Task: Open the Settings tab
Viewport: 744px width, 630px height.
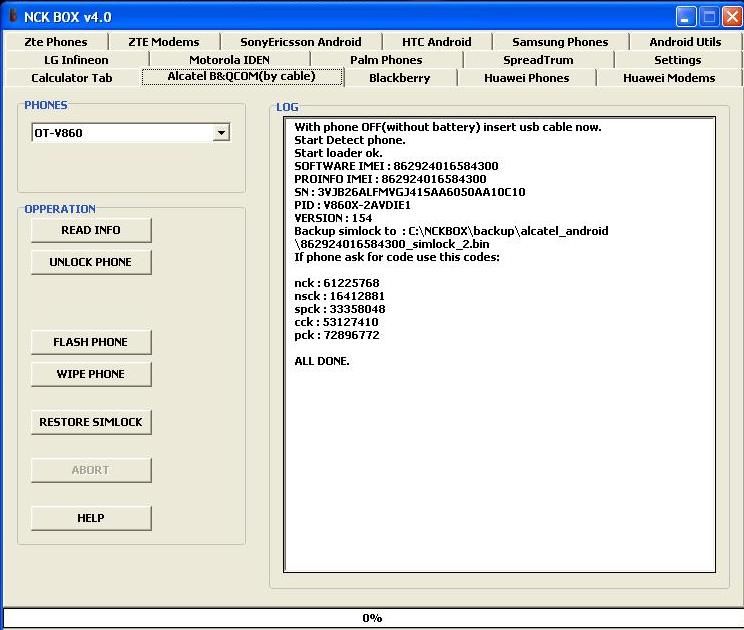Action: [x=677, y=60]
